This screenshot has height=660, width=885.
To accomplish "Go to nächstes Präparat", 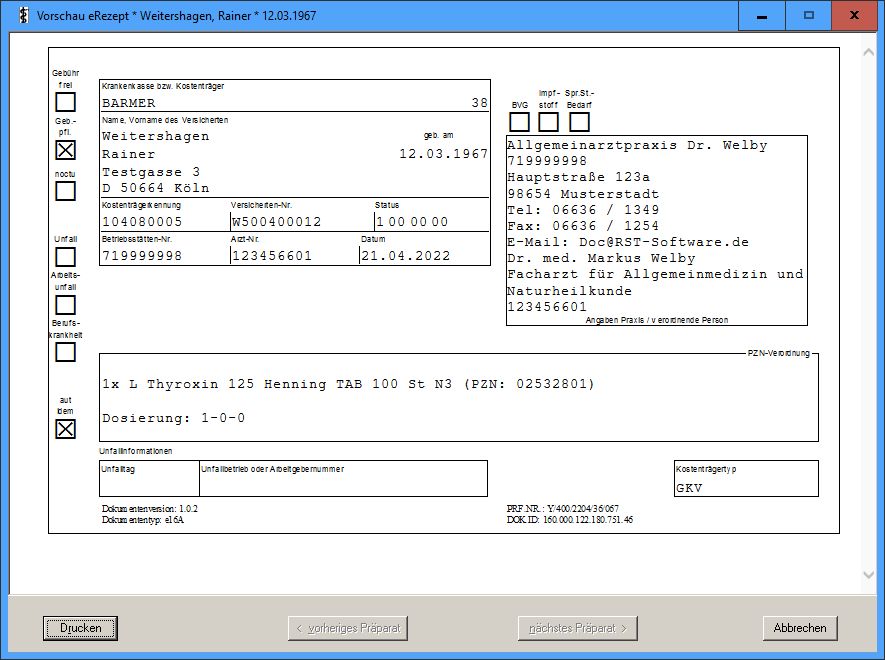I will point(578,628).
